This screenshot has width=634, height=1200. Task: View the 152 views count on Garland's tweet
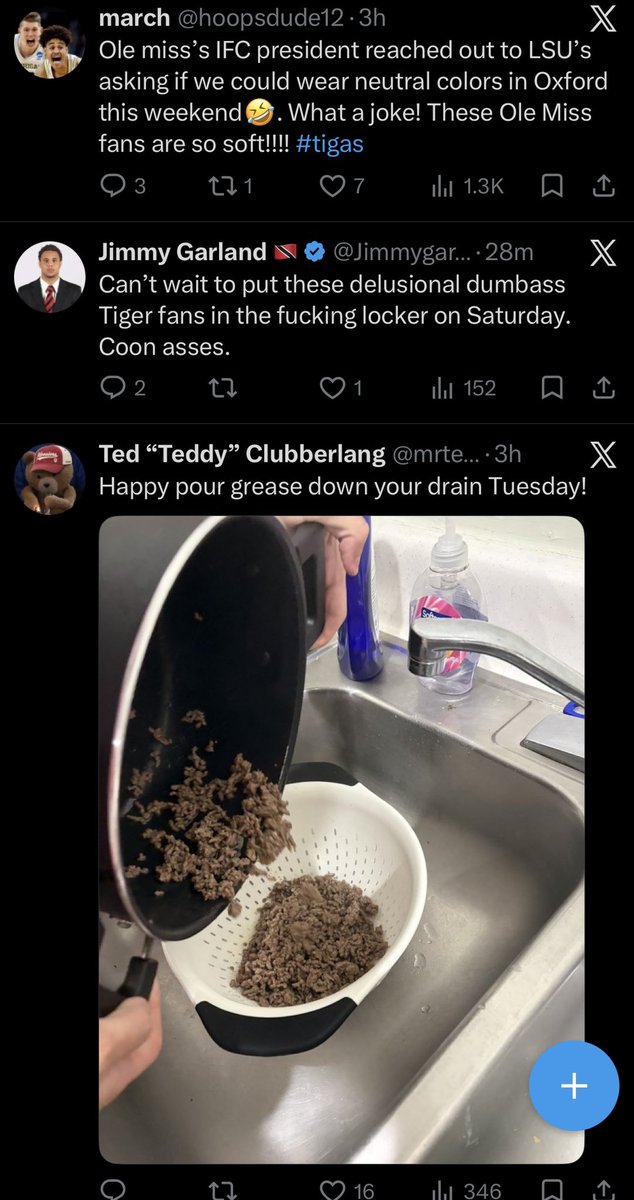point(463,388)
